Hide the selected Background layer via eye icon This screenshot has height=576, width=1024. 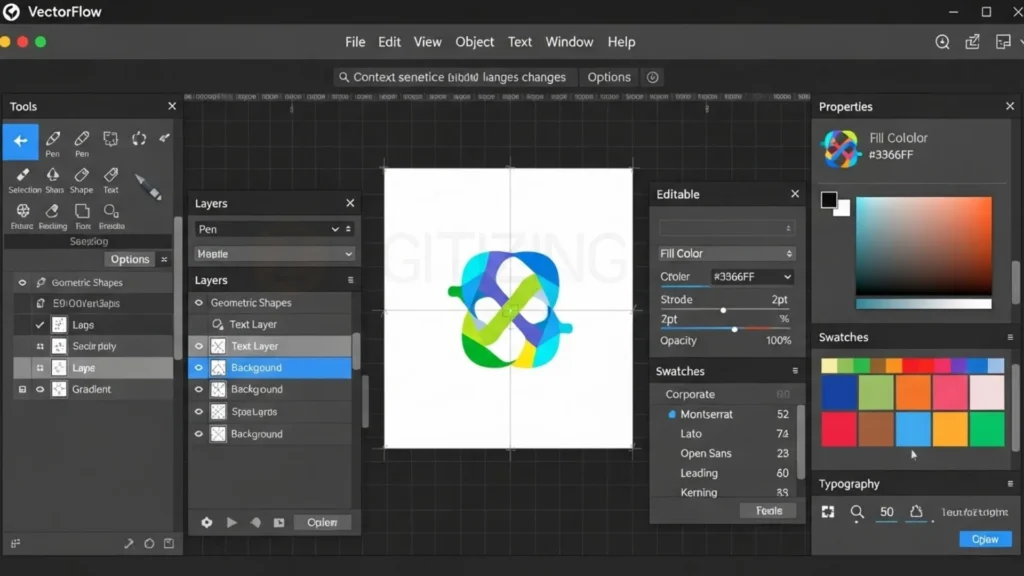coord(199,368)
